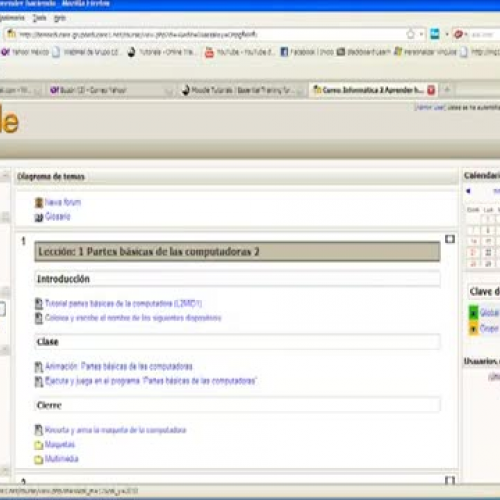Open the Maquetas folder link
This screenshot has height=500, width=500.
coord(60,444)
